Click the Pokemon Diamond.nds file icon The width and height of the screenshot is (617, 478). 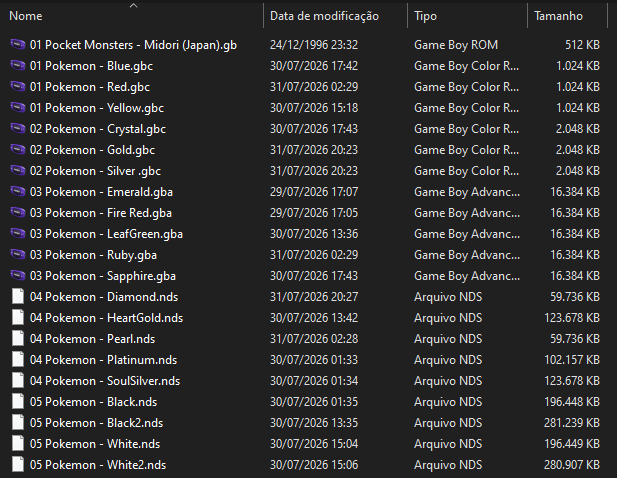pos(18,297)
